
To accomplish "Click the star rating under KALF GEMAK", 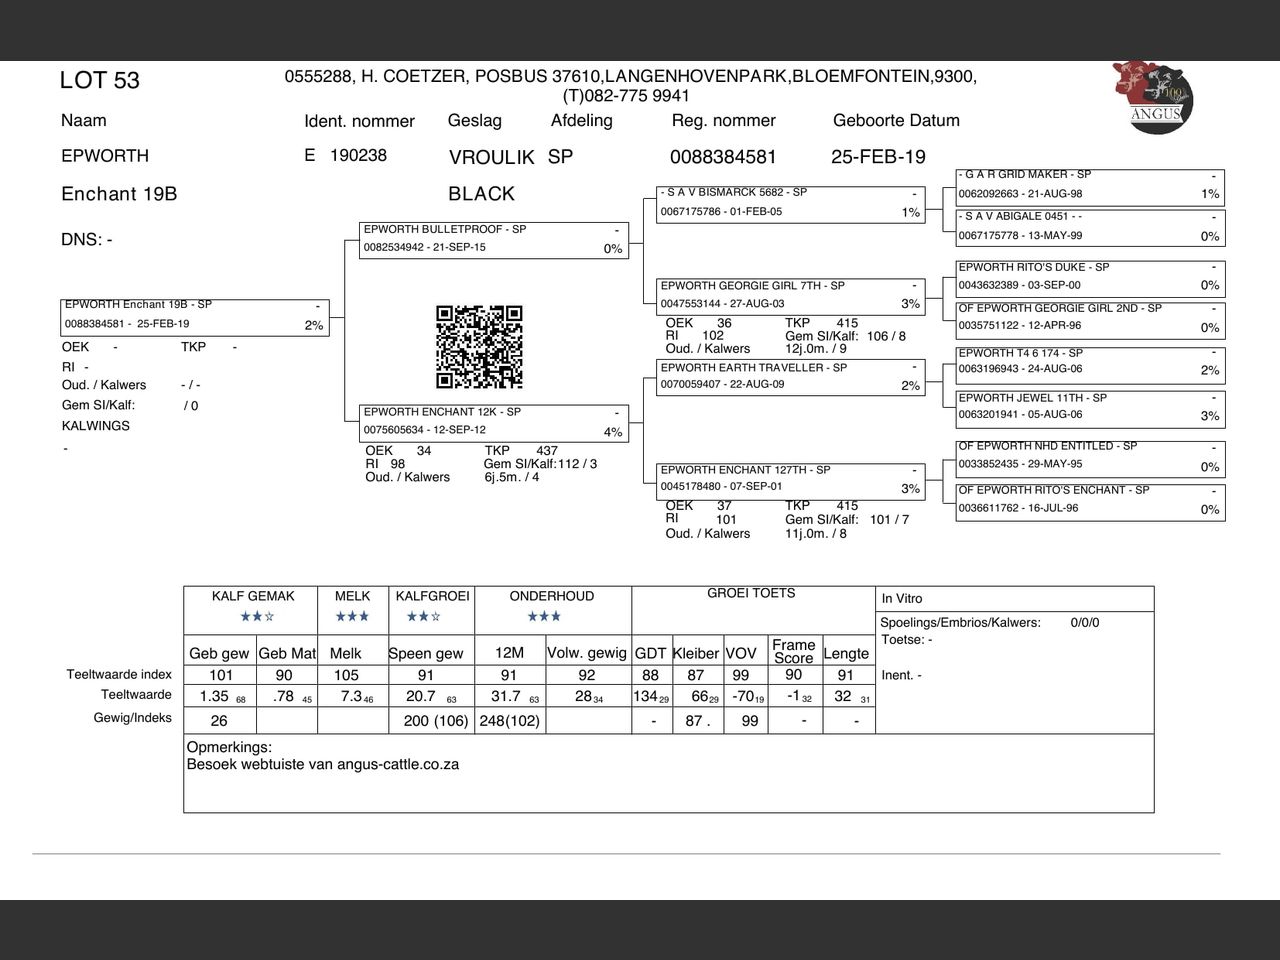I will tap(257, 617).
